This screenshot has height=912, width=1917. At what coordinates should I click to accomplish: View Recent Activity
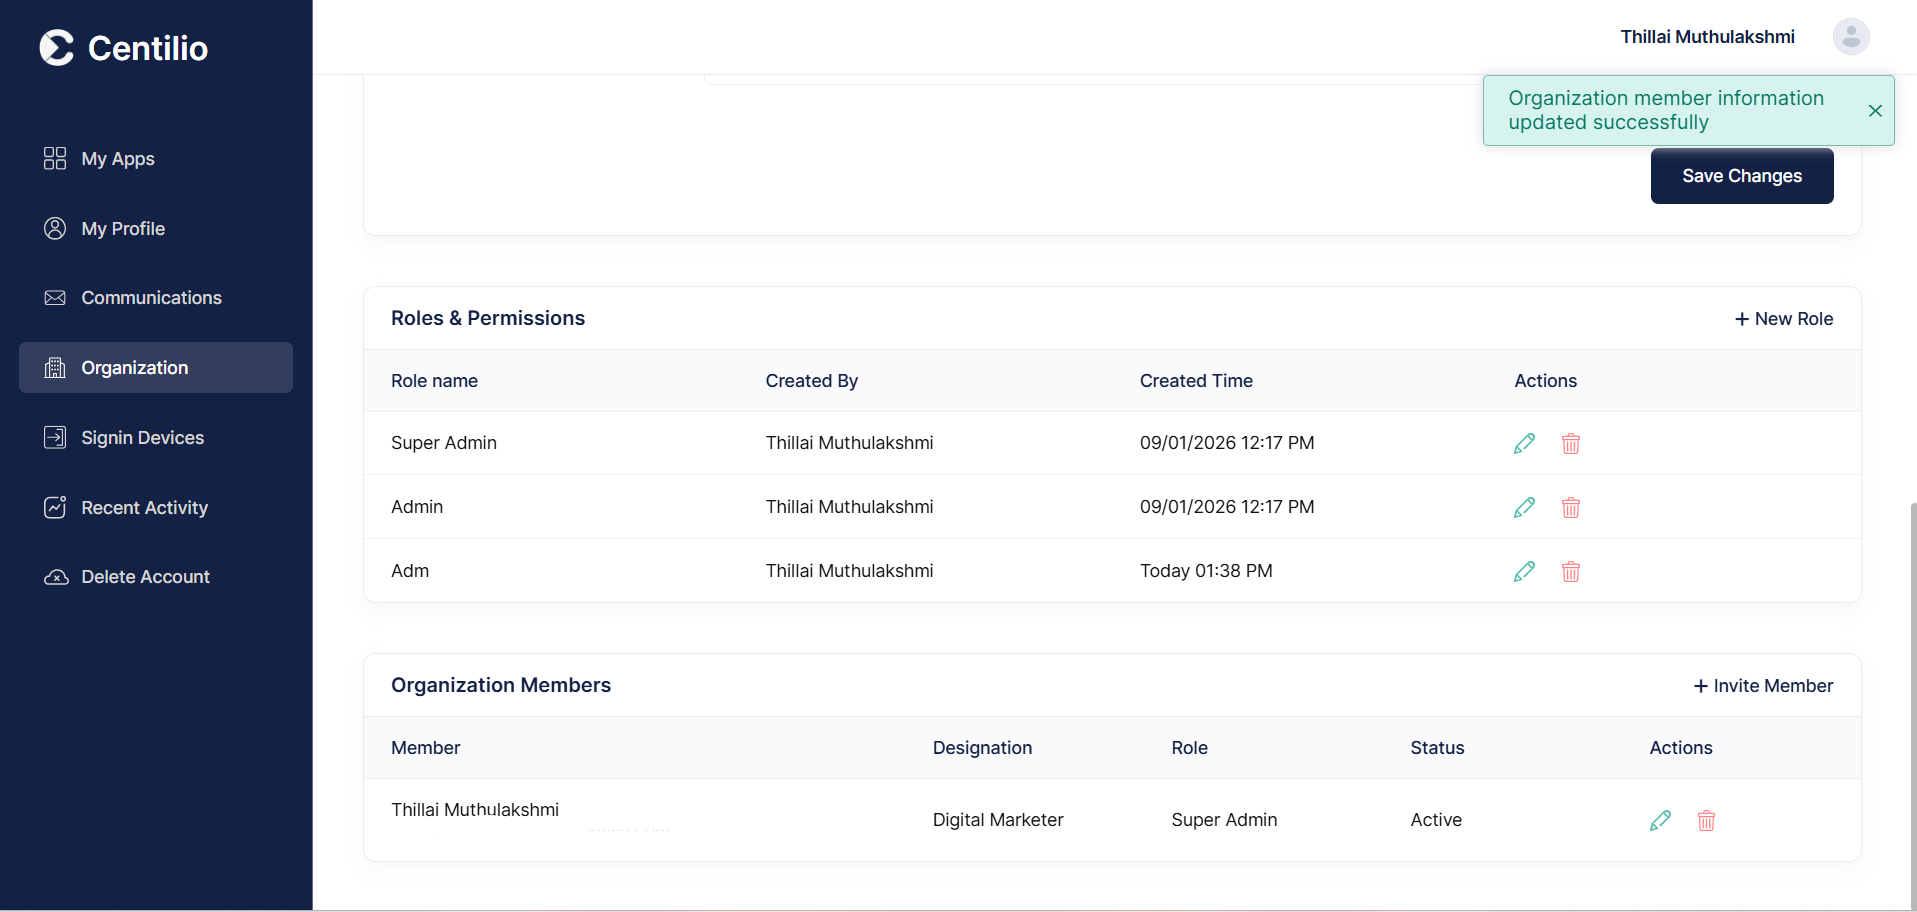coord(144,507)
